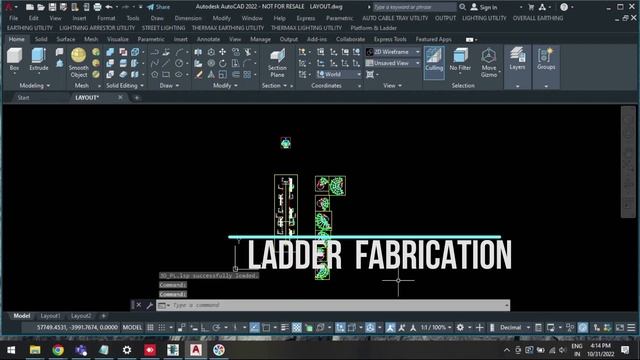Click the Smooth Object mesh tool
Viewport: 640px width, 360px height.
[78, 63]
